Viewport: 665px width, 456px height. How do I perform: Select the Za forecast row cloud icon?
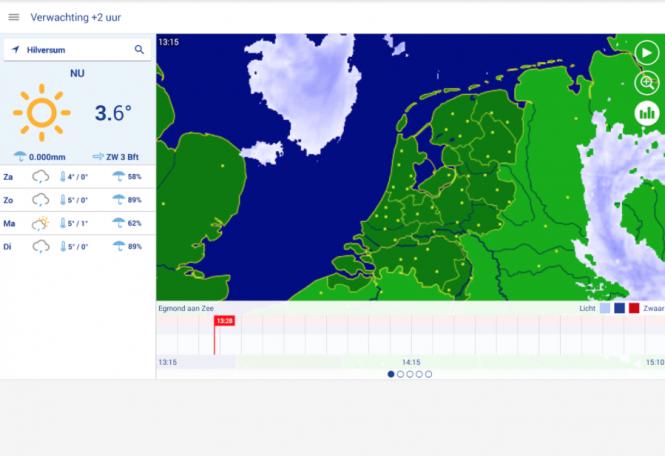(41, 176)
